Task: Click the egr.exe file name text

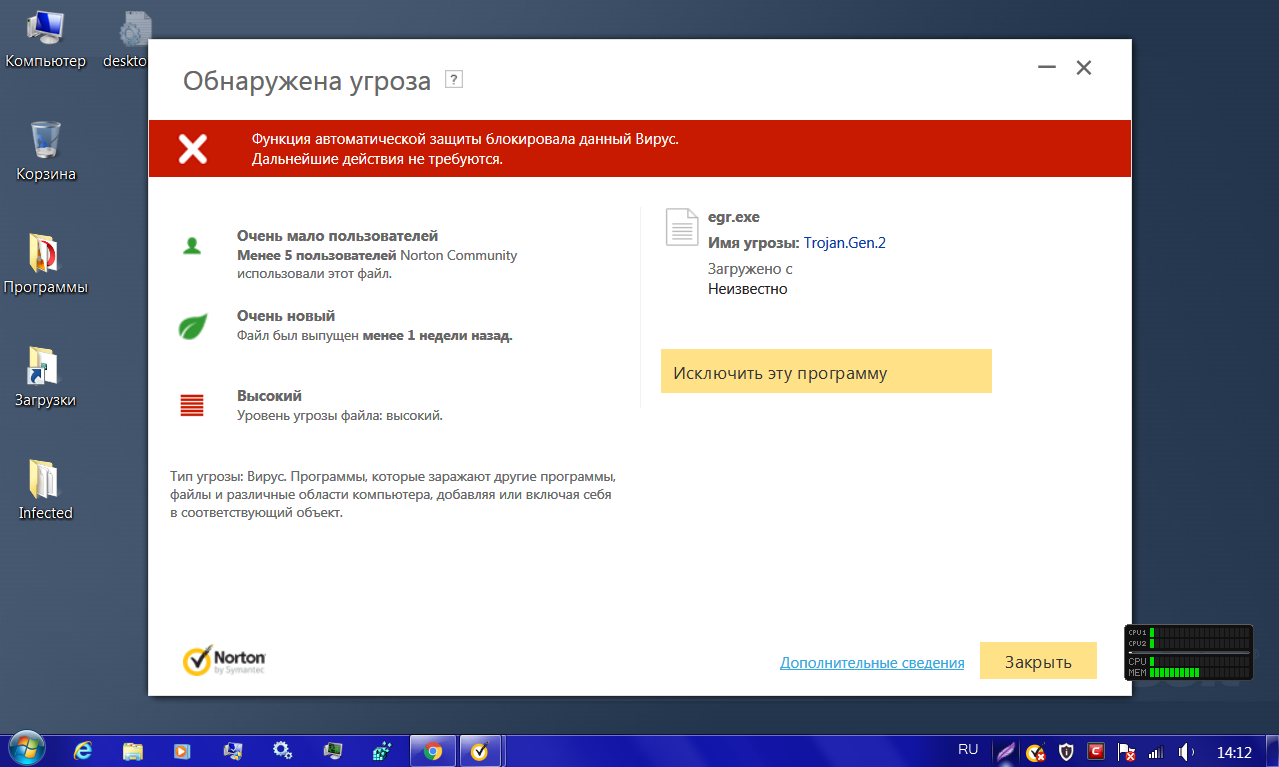Action: click(x=734, y=217)
